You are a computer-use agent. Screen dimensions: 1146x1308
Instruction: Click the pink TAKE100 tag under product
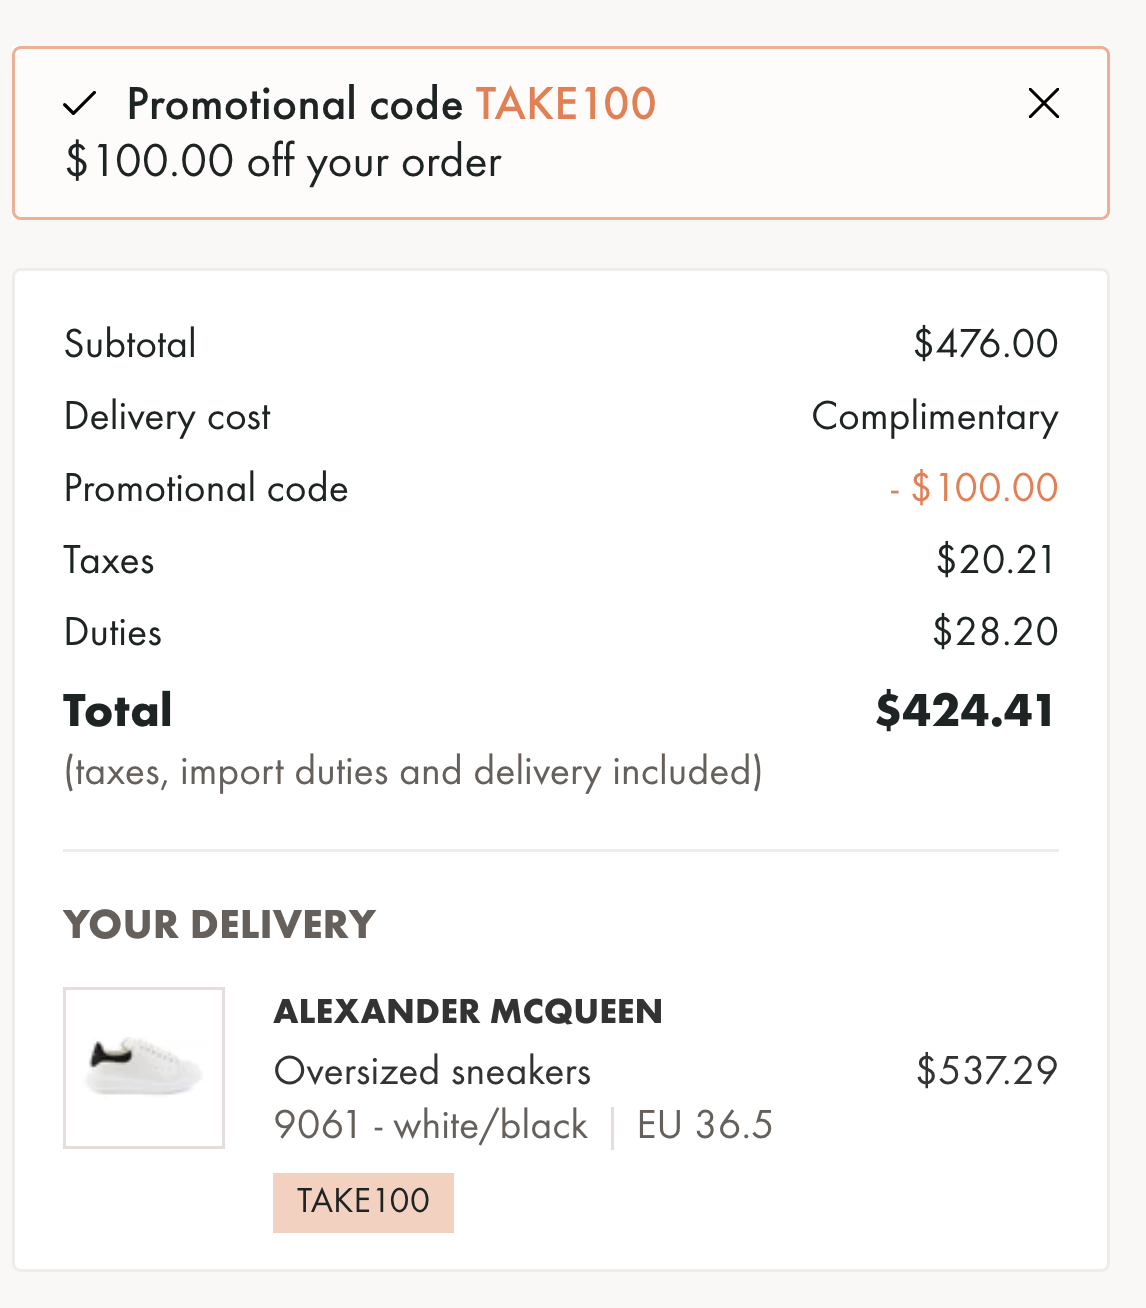click(363, 1201)
